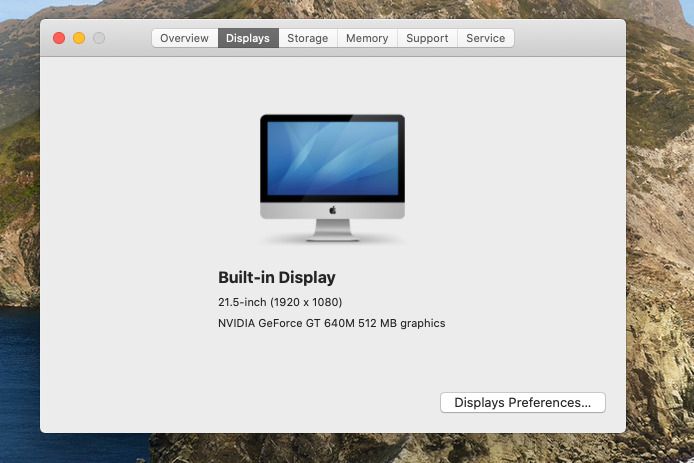Minimize the window with the yellow button
This screenshot has height=463, width=694.
pos(79,38)
